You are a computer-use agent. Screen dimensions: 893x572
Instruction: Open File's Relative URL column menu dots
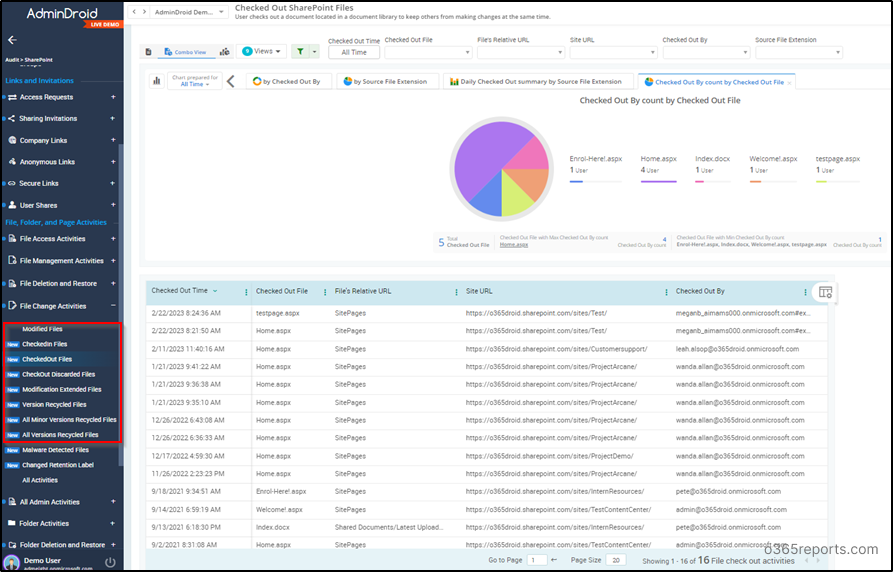pyautogui.click(x=456, y=292)
